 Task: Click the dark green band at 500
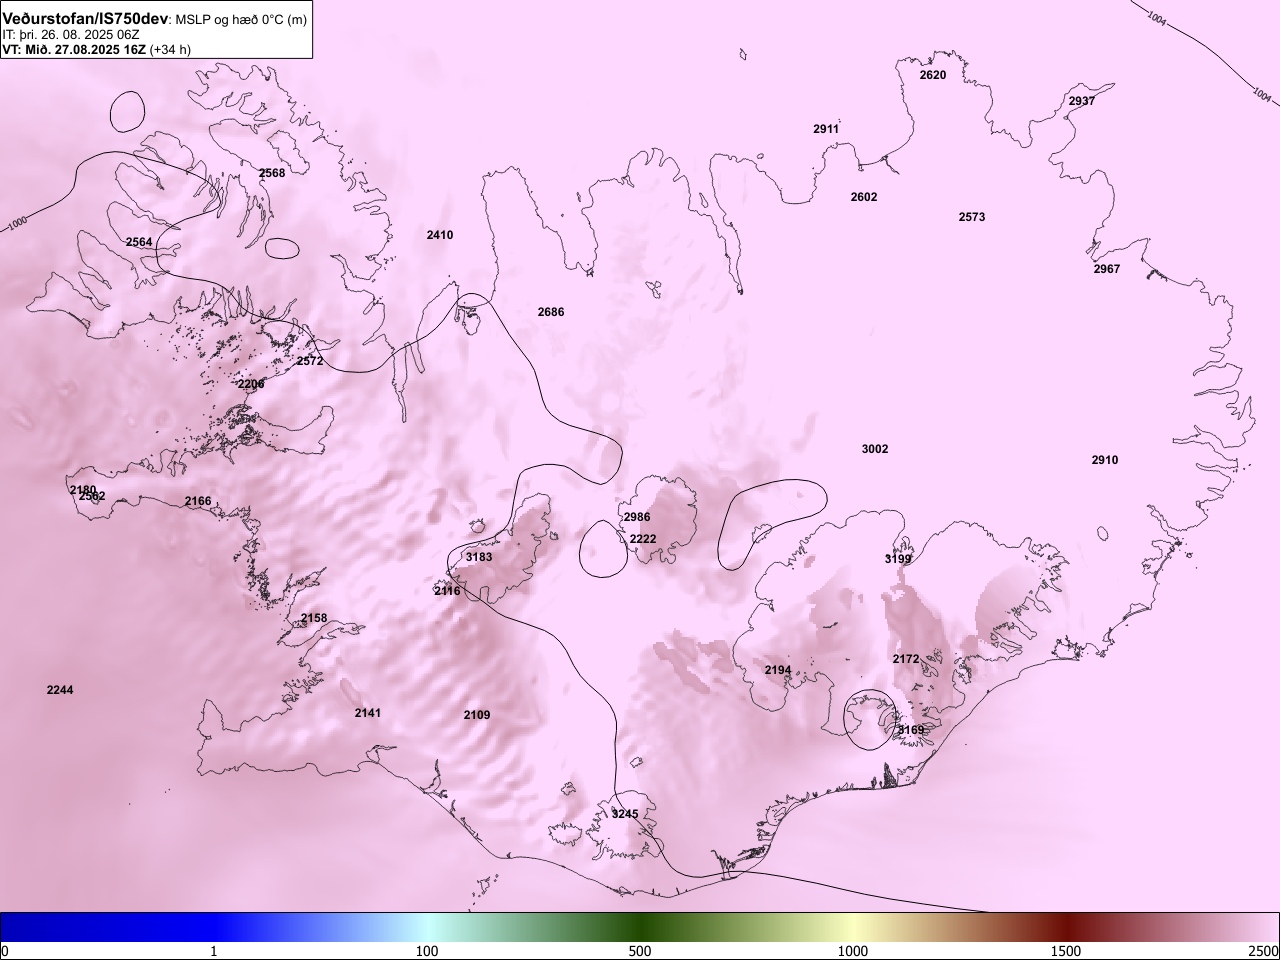coord(640,927)
